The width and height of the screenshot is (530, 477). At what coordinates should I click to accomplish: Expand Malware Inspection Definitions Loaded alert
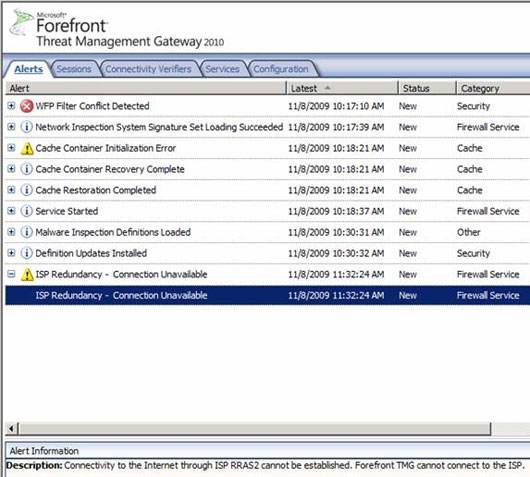11,232
